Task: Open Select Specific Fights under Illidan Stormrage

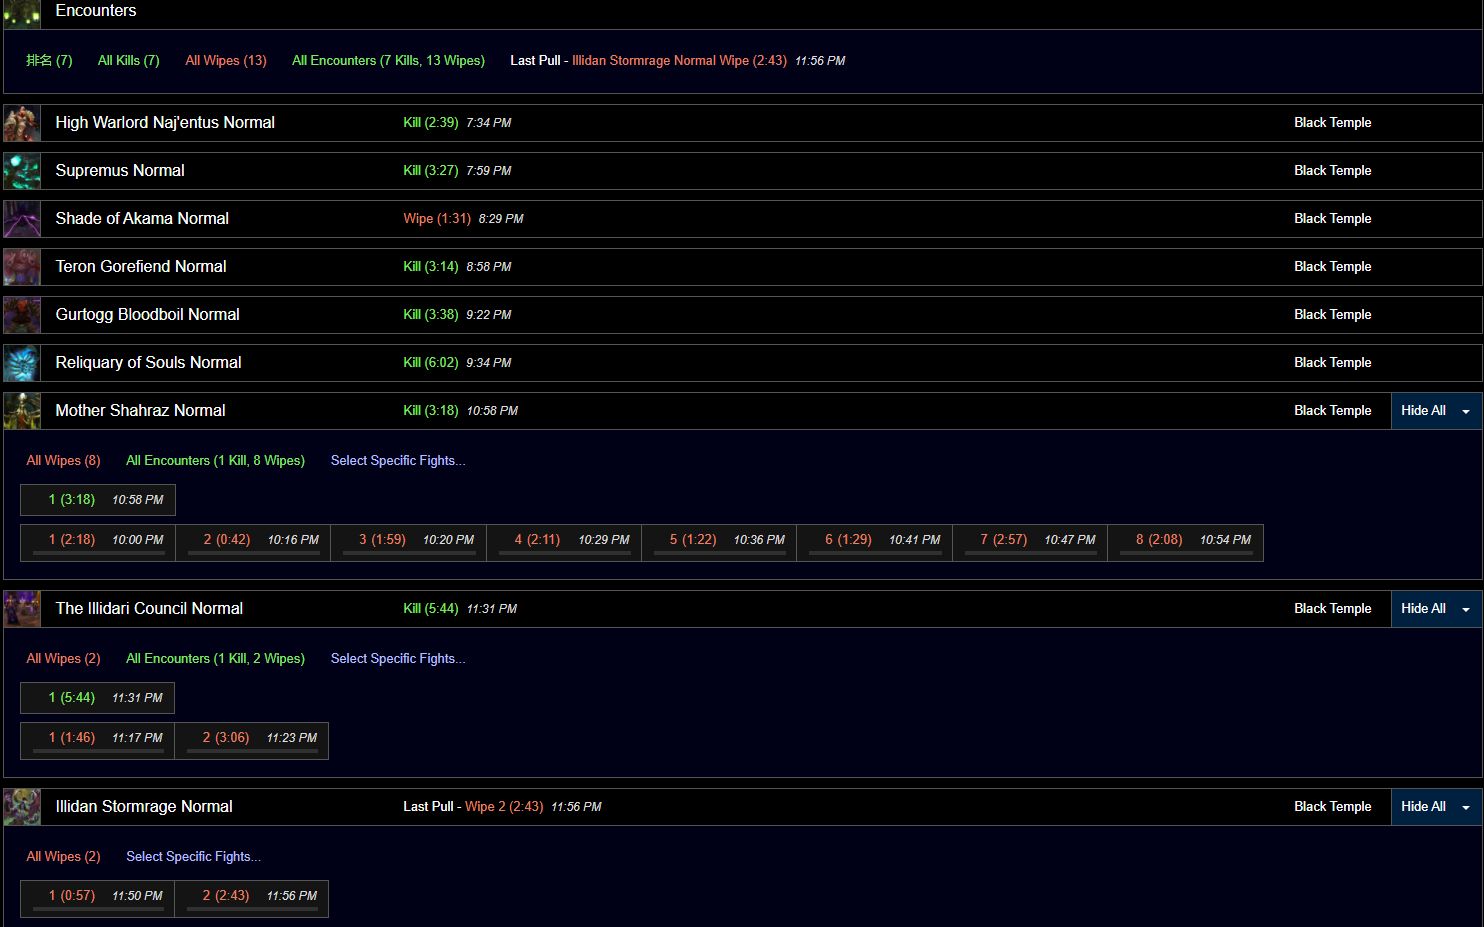Action: pyautogui.click(x=193, y=856)
